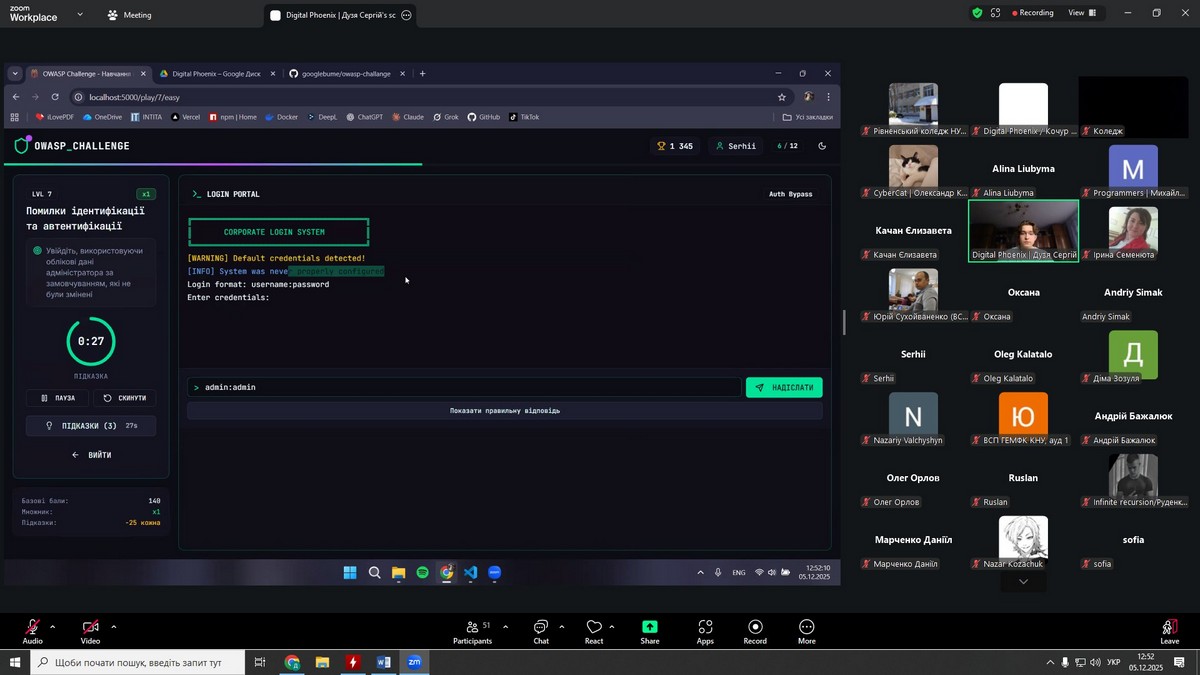Click the React heart icon

(594, 627)
